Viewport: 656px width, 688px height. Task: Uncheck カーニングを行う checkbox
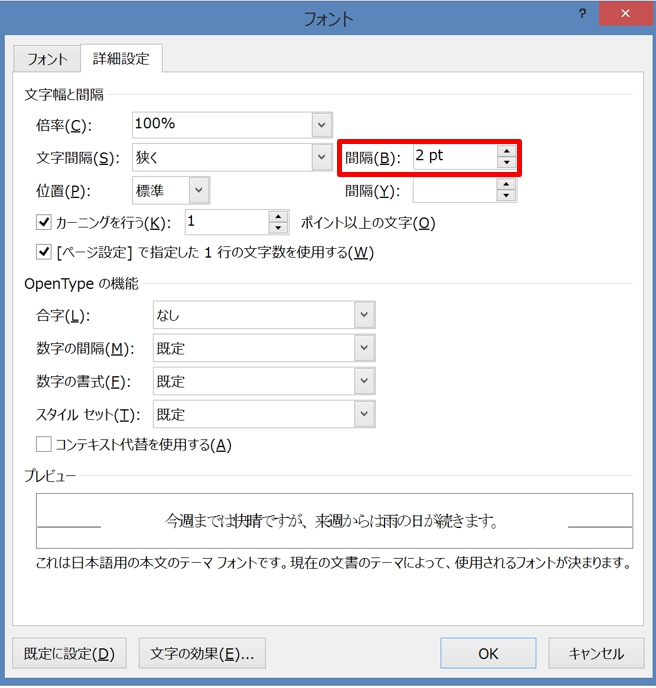(44, 222)
